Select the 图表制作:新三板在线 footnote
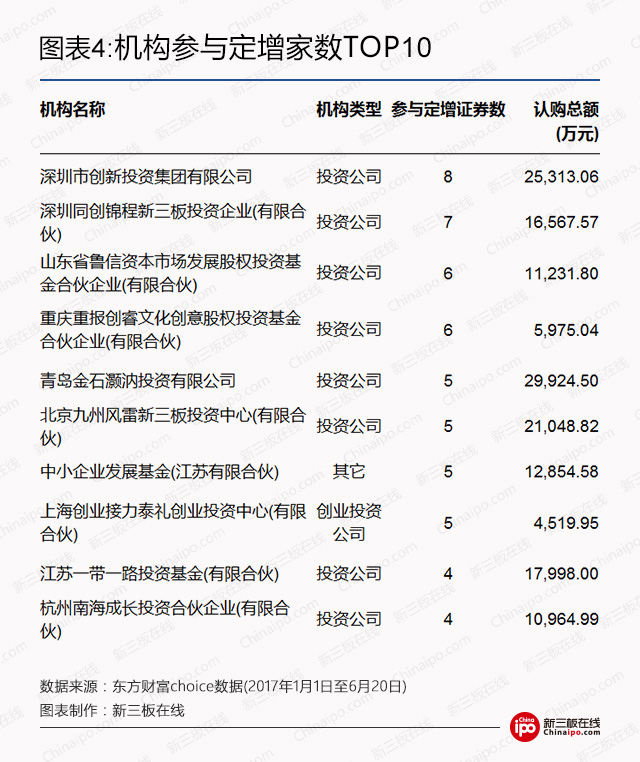The image size is (640, 762). click(112, 710)
